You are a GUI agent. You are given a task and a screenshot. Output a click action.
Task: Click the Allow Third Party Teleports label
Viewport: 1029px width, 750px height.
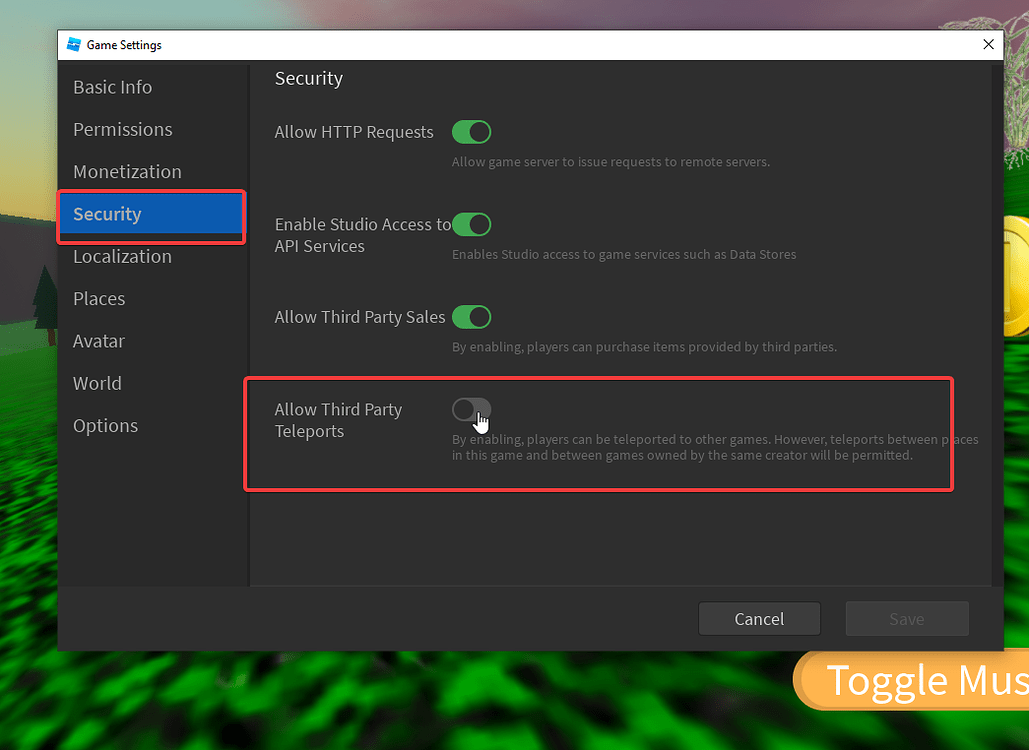[338, 420]
